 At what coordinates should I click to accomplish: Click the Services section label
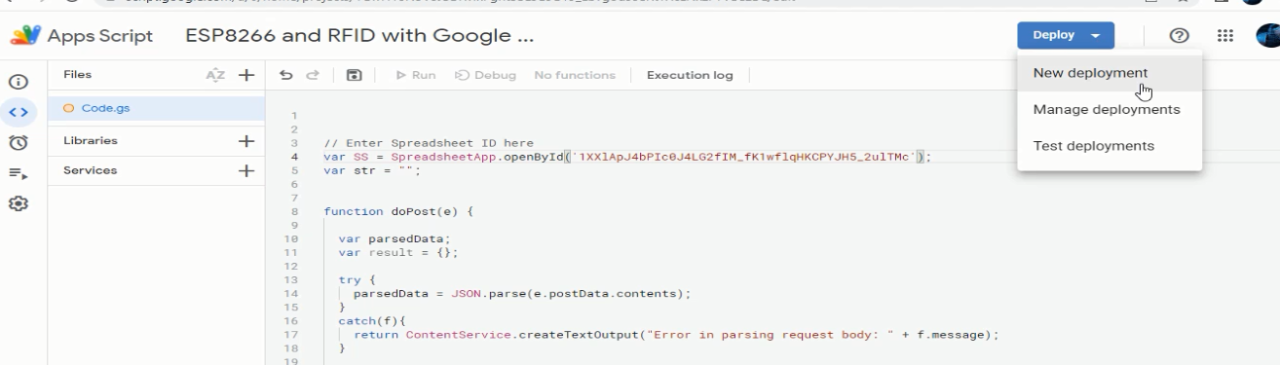pyautogui.click(x=90, y=171)
